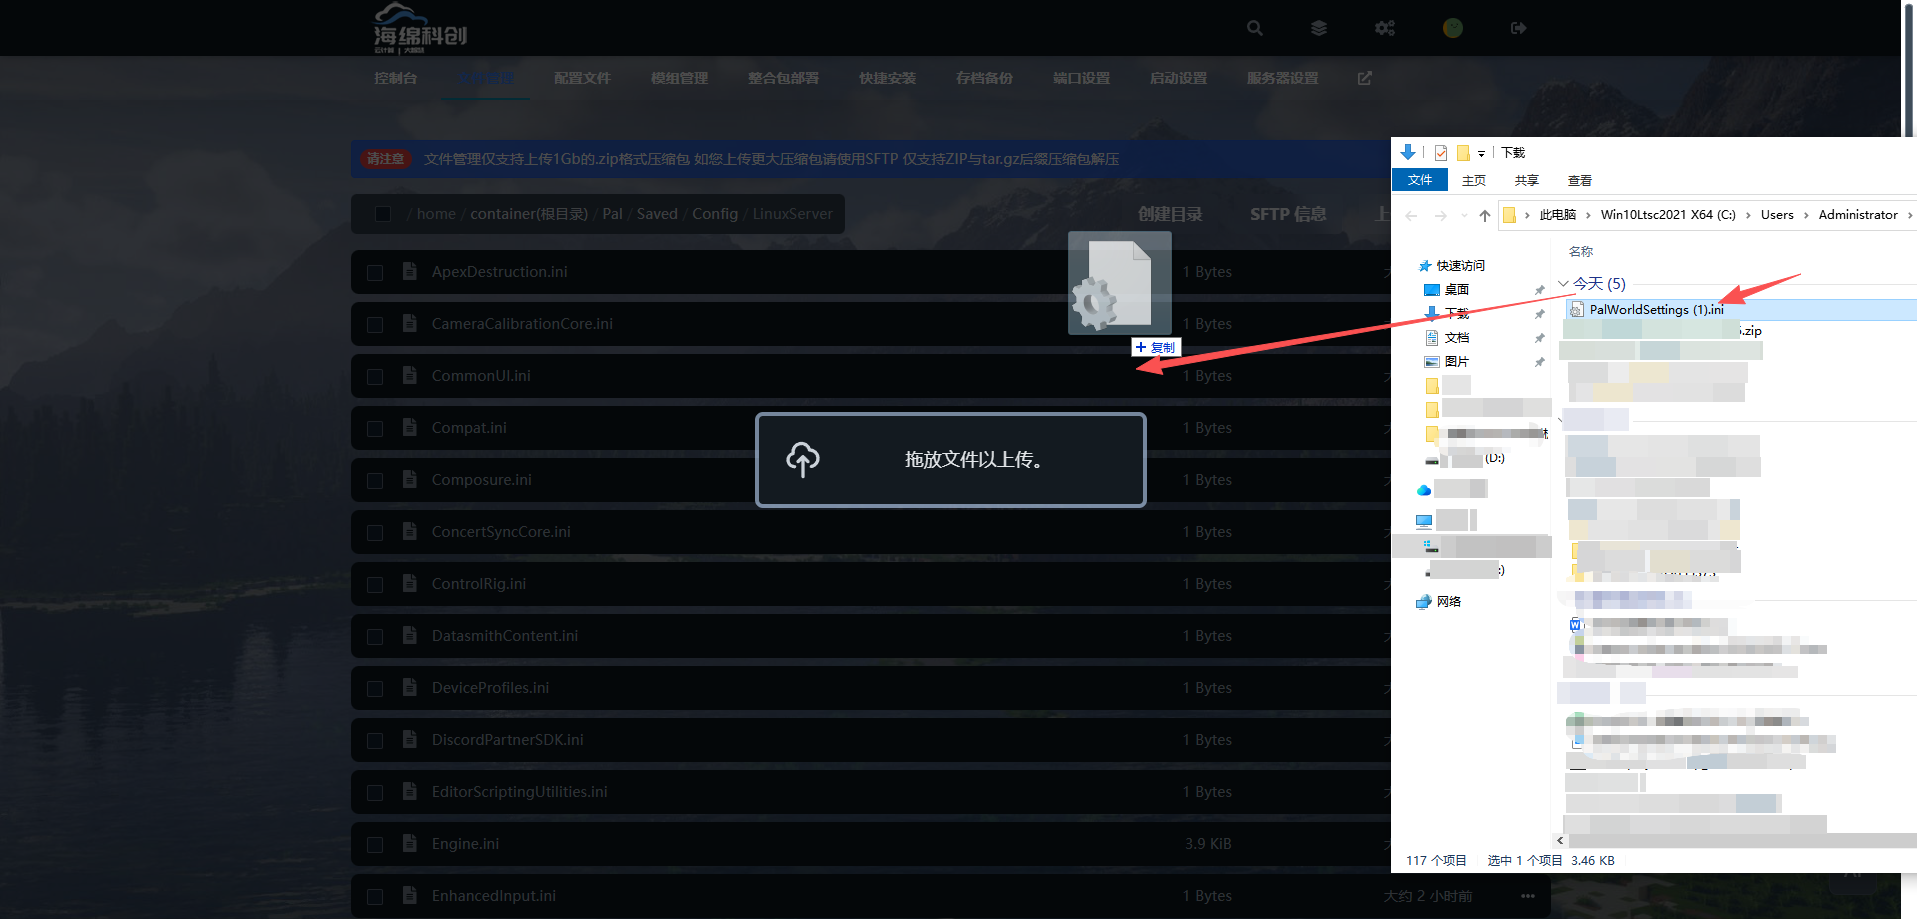The width and height of the screenshot is (1917, 919).
Task: Select PalWorldSettings (1).ini file
Action: [x=1656, y=310]
